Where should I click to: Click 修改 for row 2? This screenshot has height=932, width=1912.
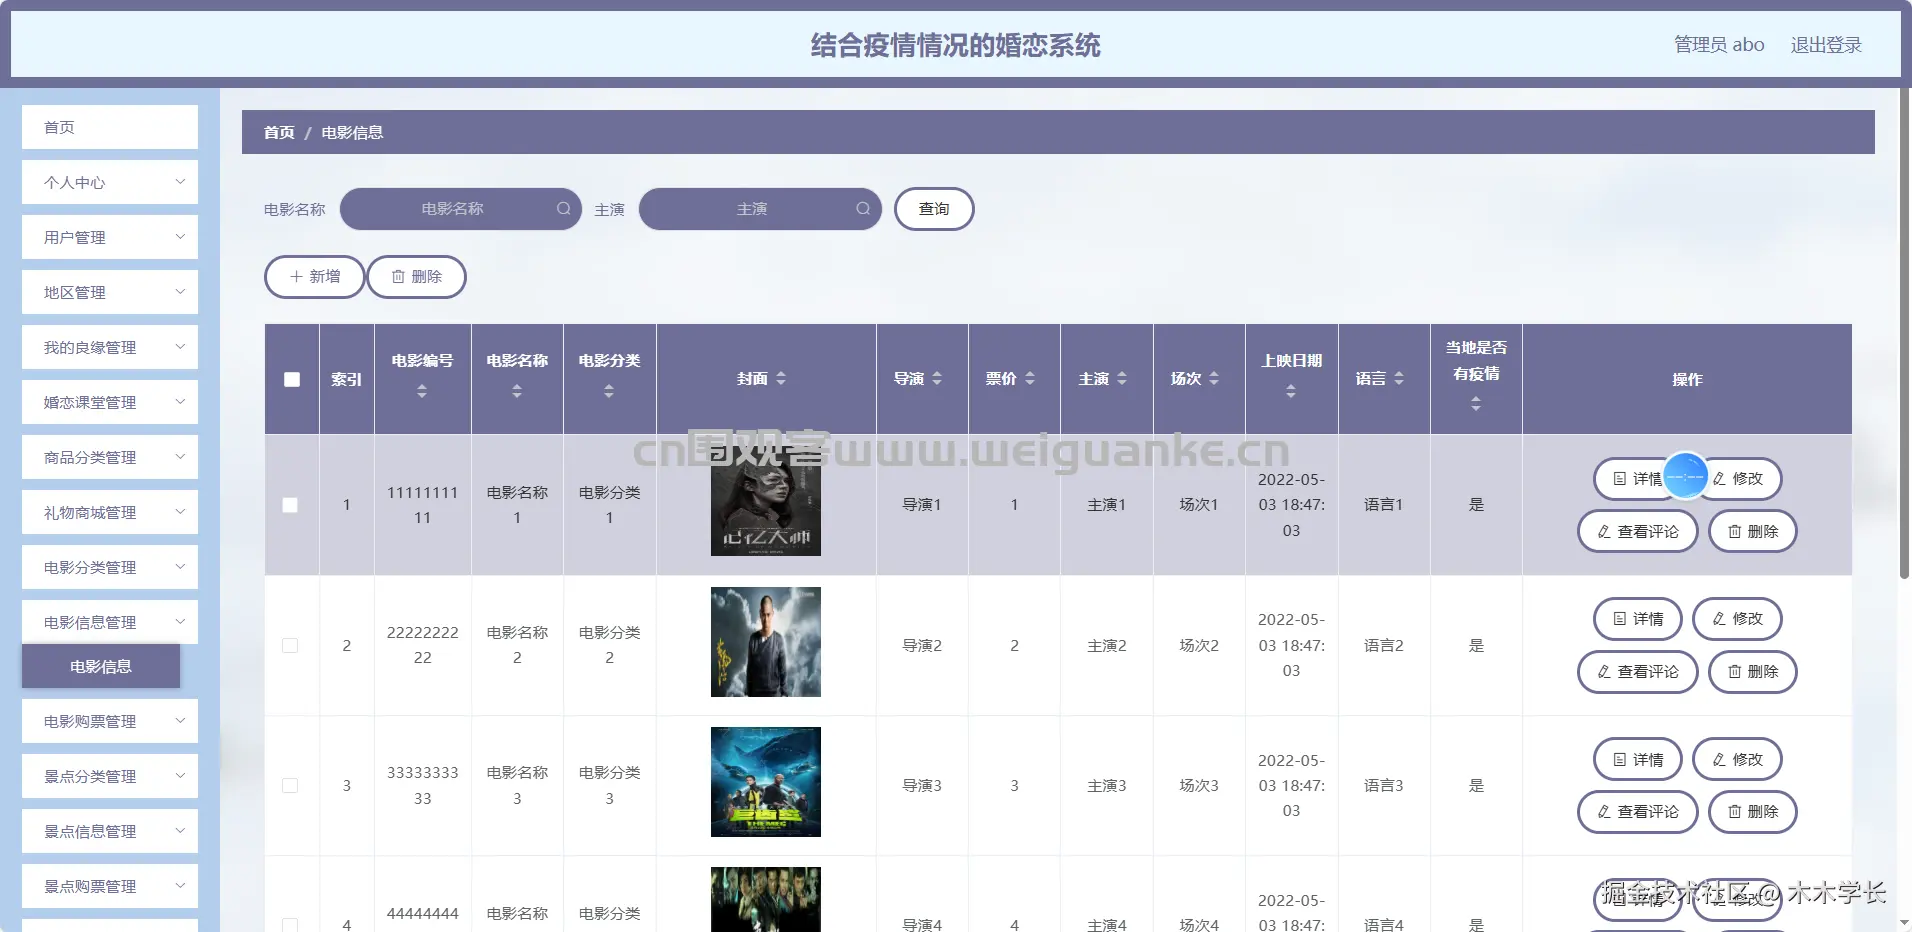click(1737, 619)
